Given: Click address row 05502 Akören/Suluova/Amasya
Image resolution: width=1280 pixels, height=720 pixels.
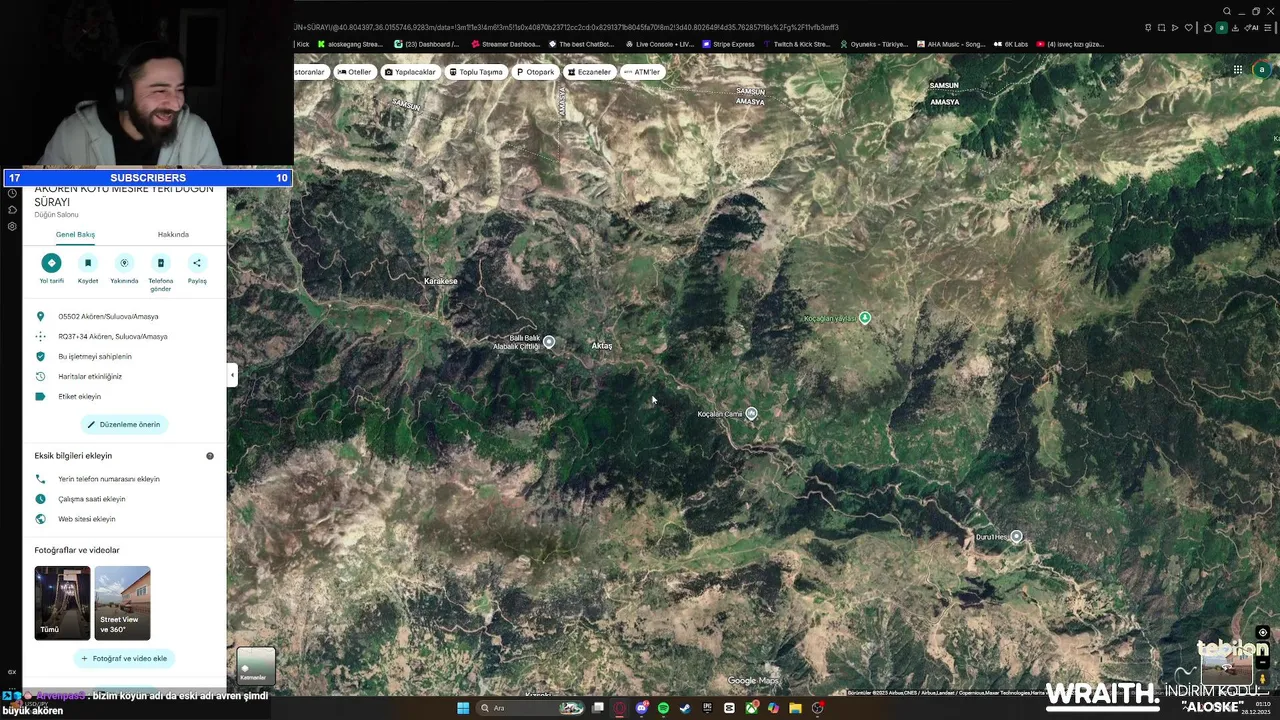Looking at the screenshot, I should pos(124,316).
